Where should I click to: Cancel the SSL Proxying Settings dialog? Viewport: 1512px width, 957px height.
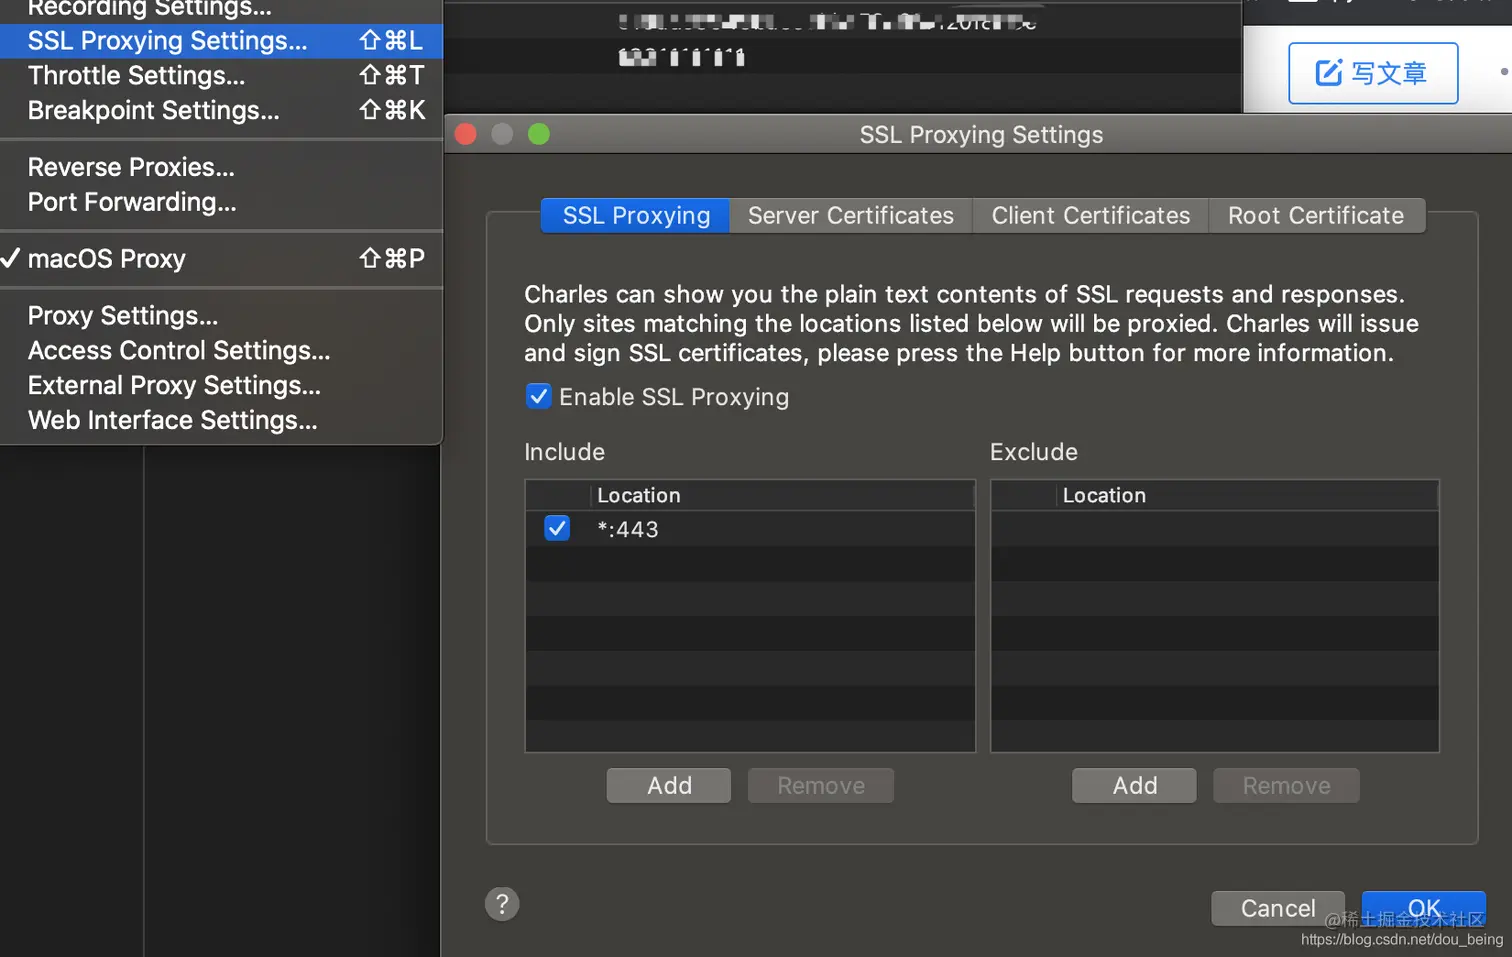(1278, 908)
